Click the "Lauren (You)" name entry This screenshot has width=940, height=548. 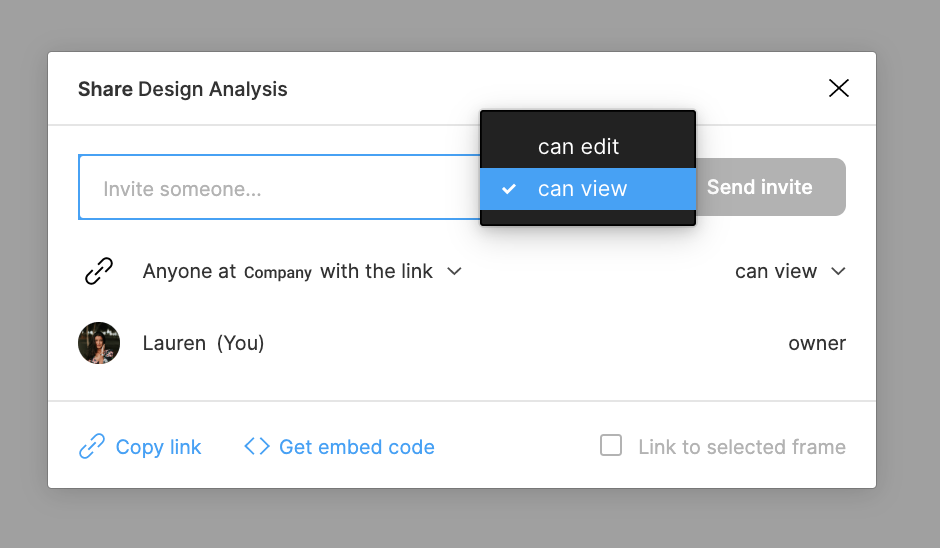pos(203,343)
